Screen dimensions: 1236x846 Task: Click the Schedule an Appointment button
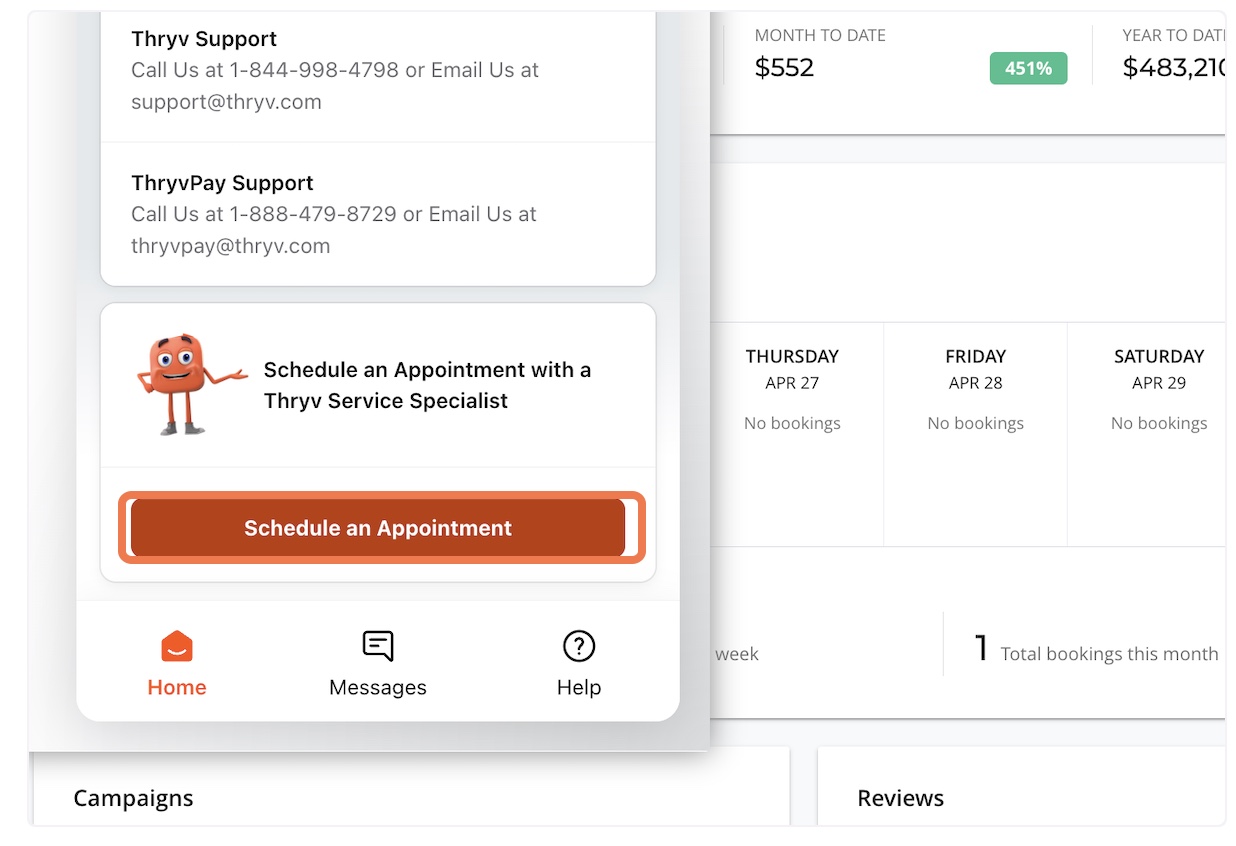point(378,528)
